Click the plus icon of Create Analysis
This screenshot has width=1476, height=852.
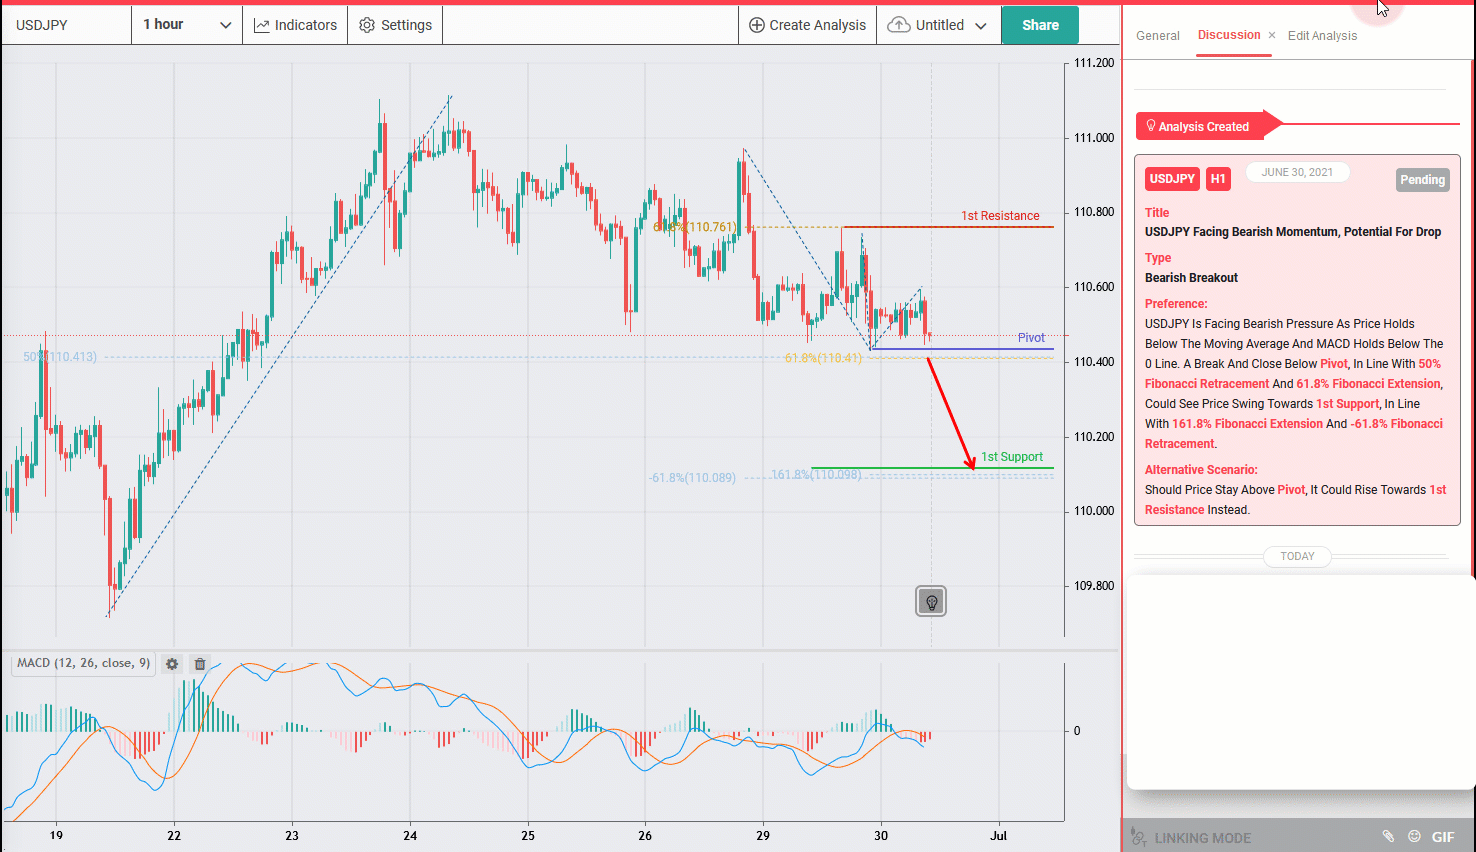click(x=757, y=25)
